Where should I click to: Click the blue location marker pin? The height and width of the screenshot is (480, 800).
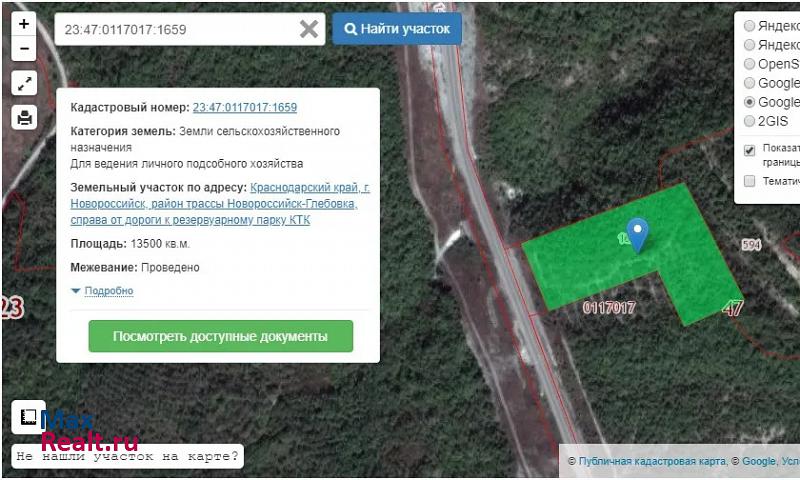pos(636,233)
